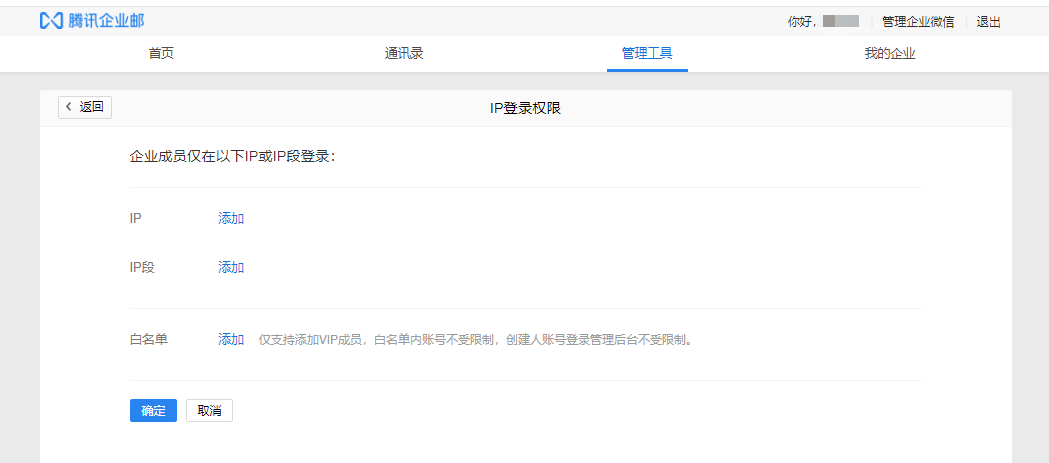This screenshot has height=463, width=1049.
Task: Switch to the 通讯录 tab
Action: click(x=404, y=54)
